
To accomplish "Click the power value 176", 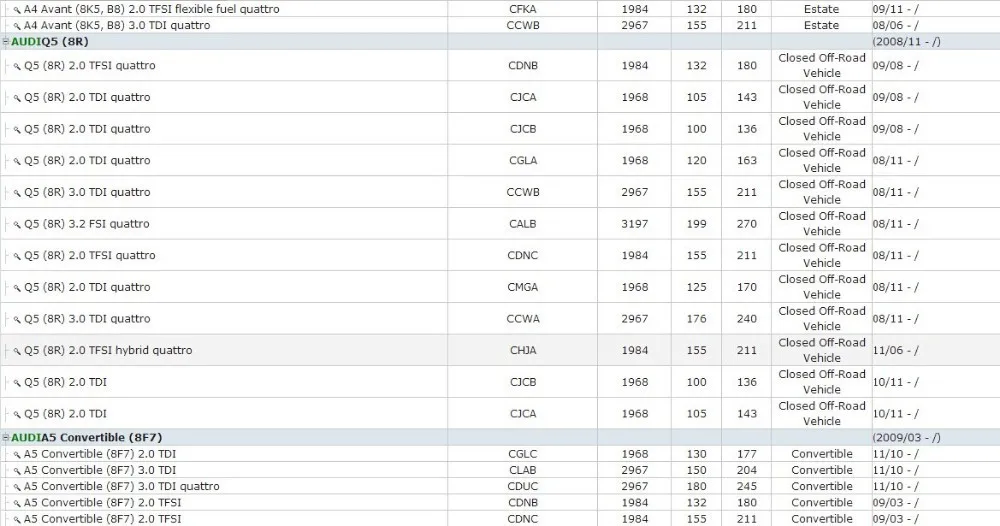I will tap(696, 319).
